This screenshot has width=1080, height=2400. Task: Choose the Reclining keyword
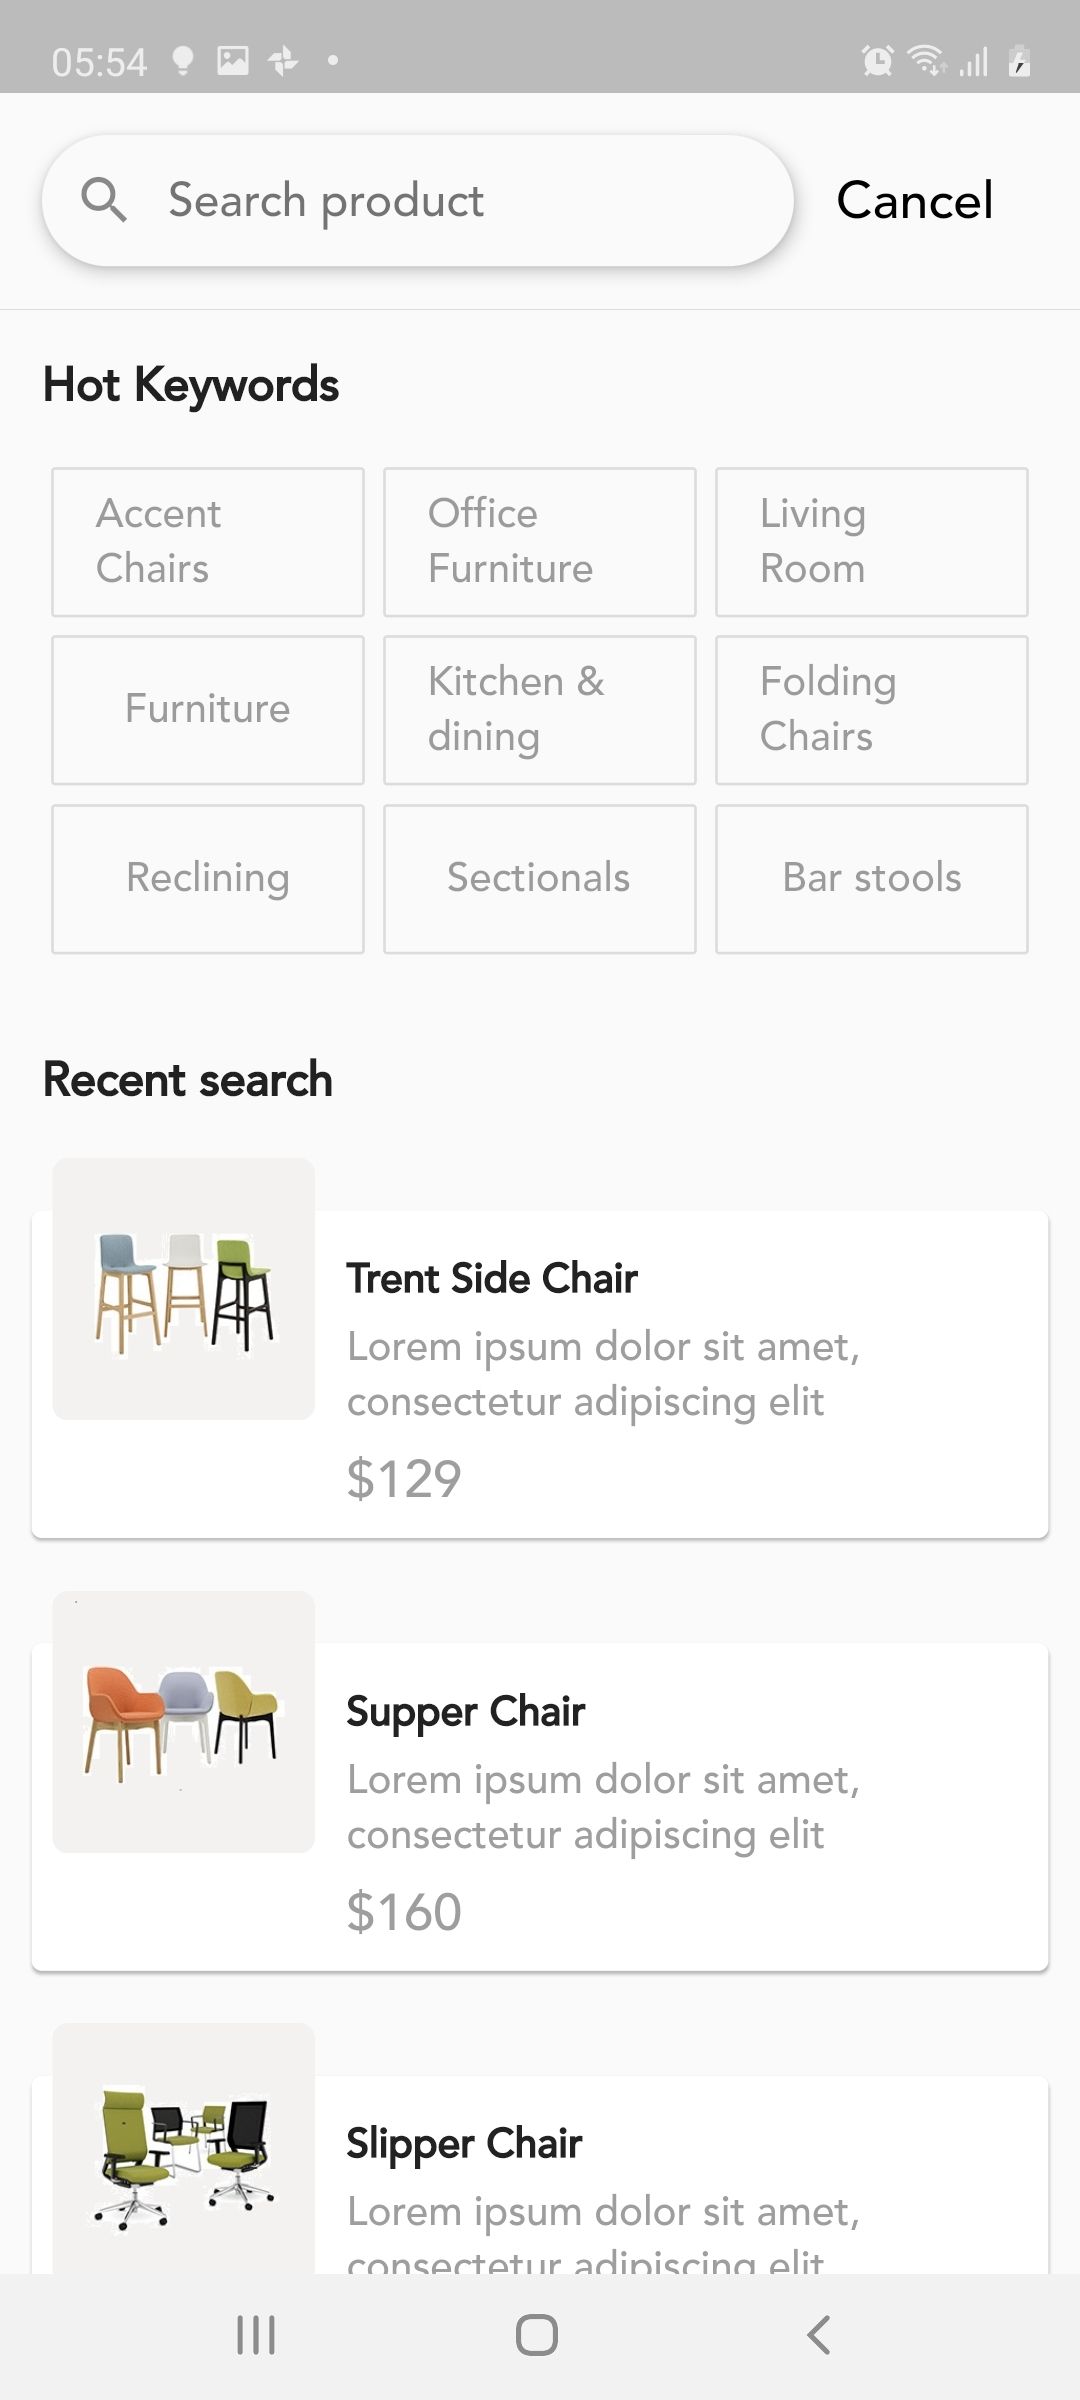208,879
